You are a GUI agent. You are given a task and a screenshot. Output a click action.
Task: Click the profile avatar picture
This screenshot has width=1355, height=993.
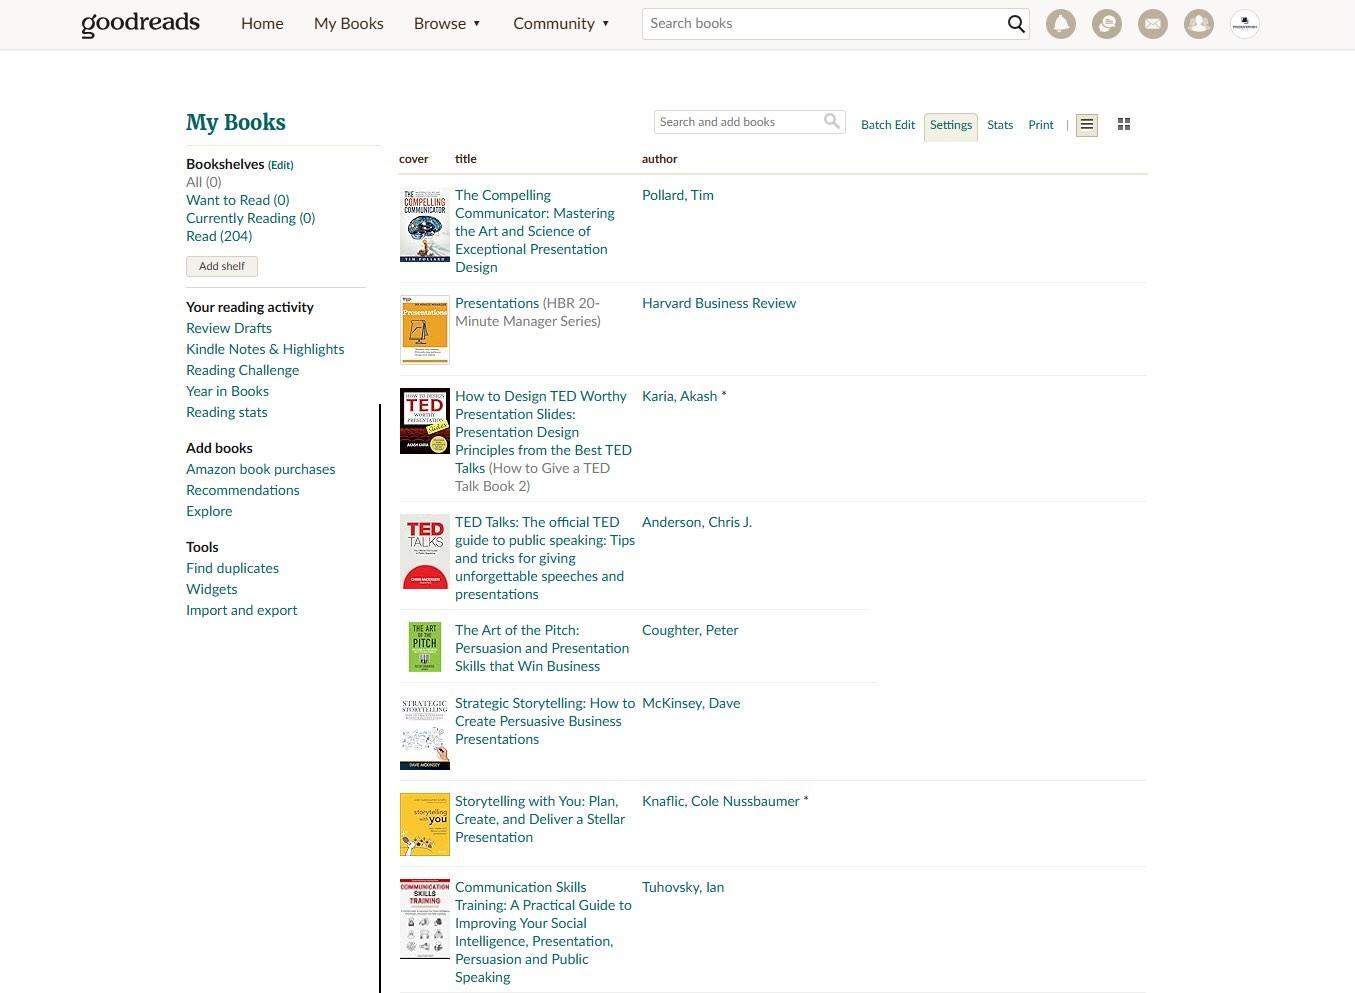[x=1244, y=24]
